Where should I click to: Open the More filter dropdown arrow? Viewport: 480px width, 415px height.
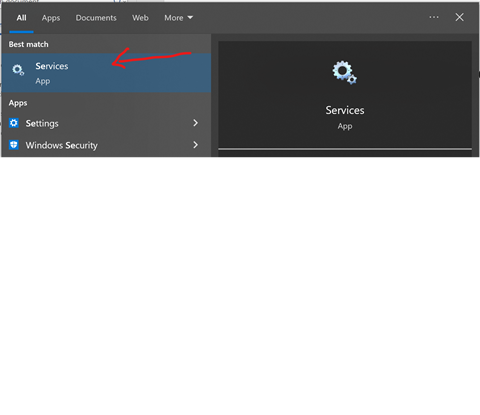coord(190,17)
